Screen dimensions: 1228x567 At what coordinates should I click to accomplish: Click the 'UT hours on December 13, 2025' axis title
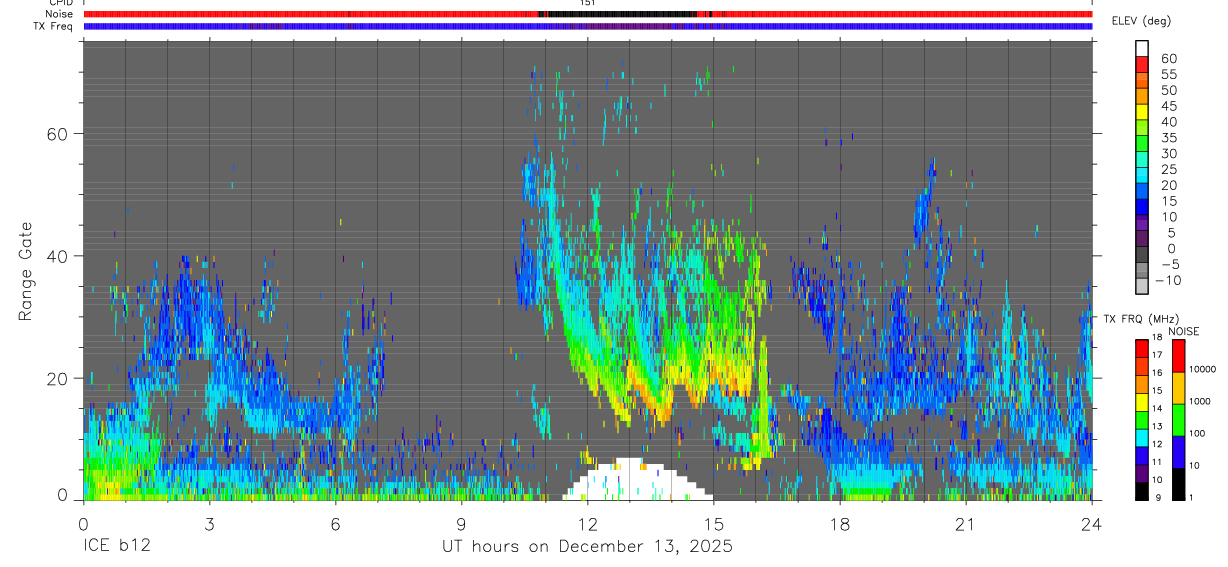point(587,547)
